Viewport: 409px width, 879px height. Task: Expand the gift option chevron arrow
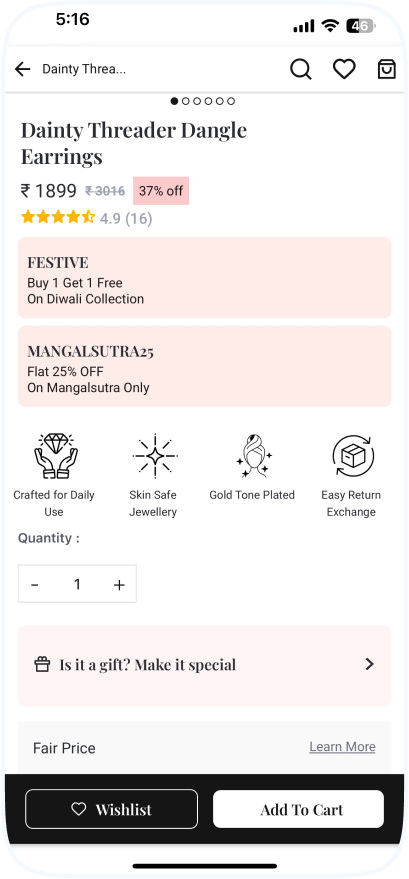tap(369, 664)
